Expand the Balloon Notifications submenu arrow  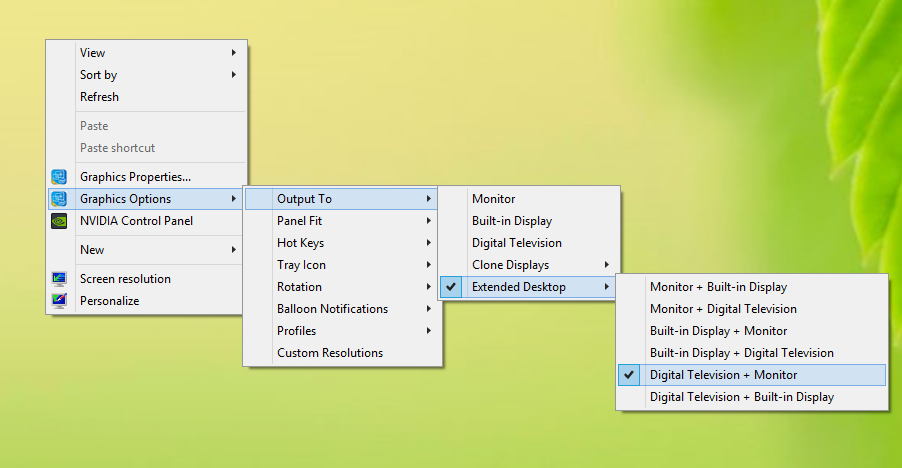pos(429,309)
